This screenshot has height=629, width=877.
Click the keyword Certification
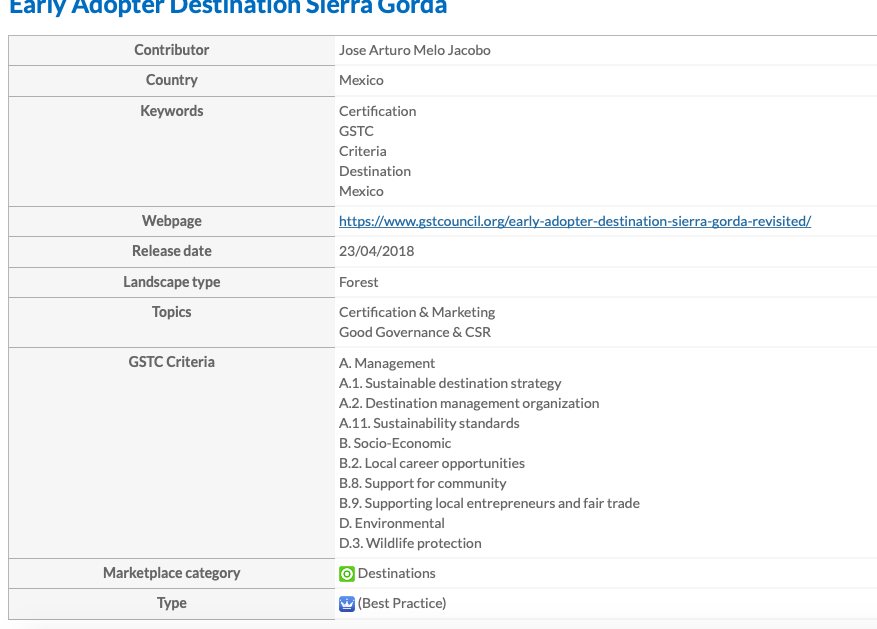[378, 111]
